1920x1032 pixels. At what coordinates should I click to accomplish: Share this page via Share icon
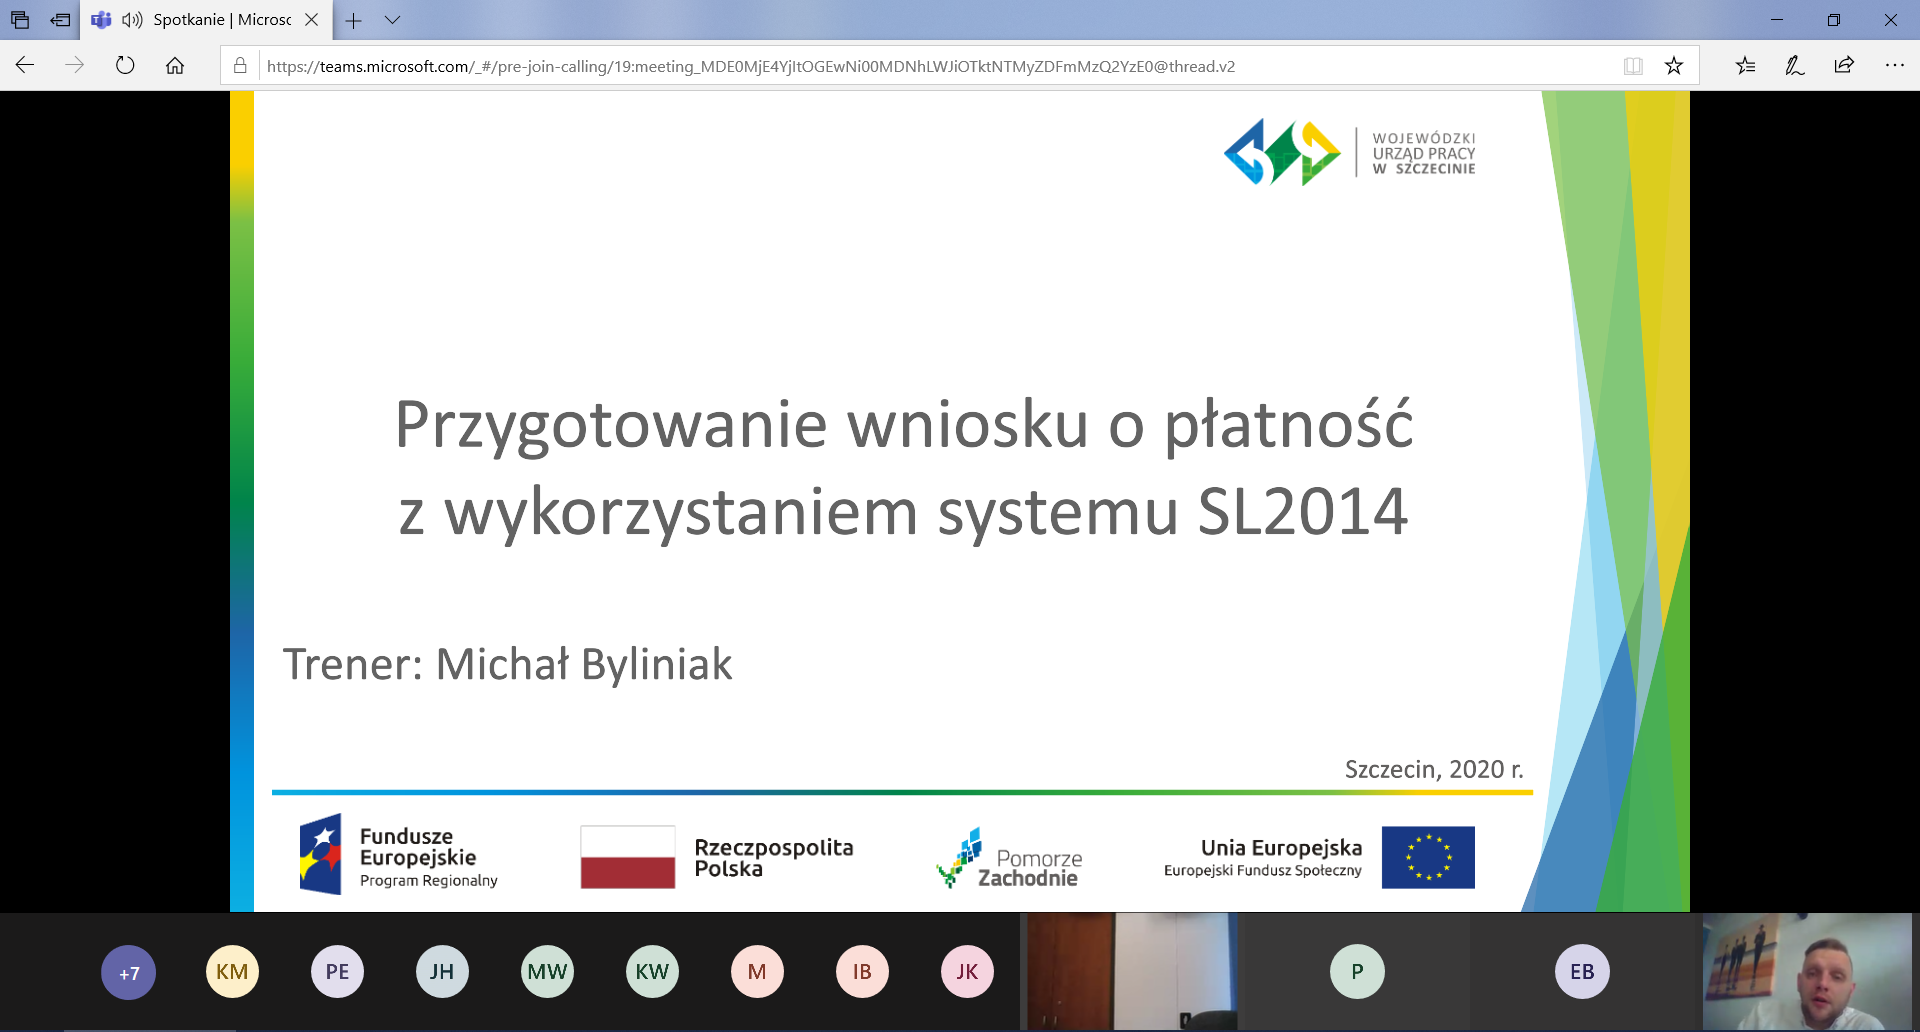click(x=1844, y=66)
